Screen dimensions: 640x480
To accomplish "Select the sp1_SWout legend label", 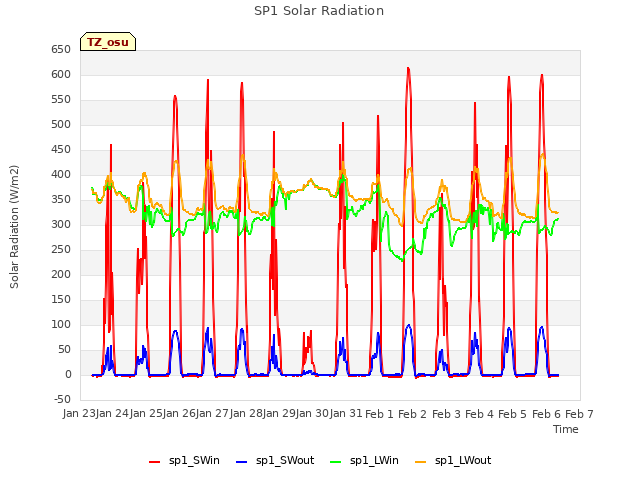I will (285, 461).
